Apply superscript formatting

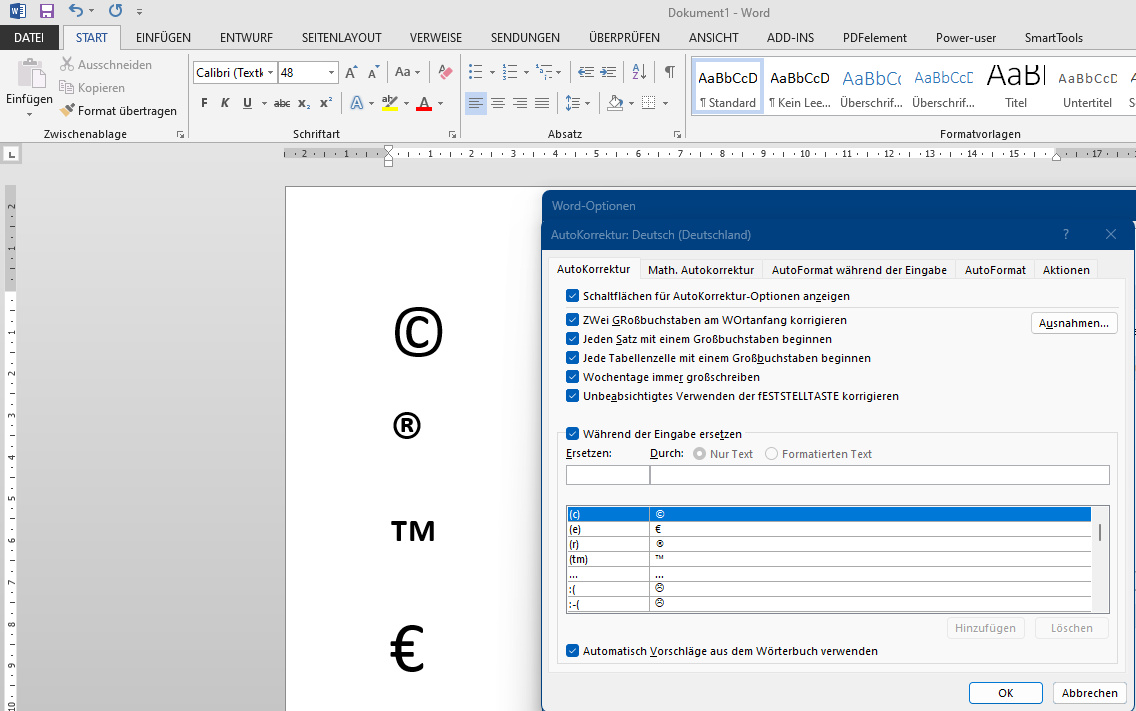[x=326, y=103]
